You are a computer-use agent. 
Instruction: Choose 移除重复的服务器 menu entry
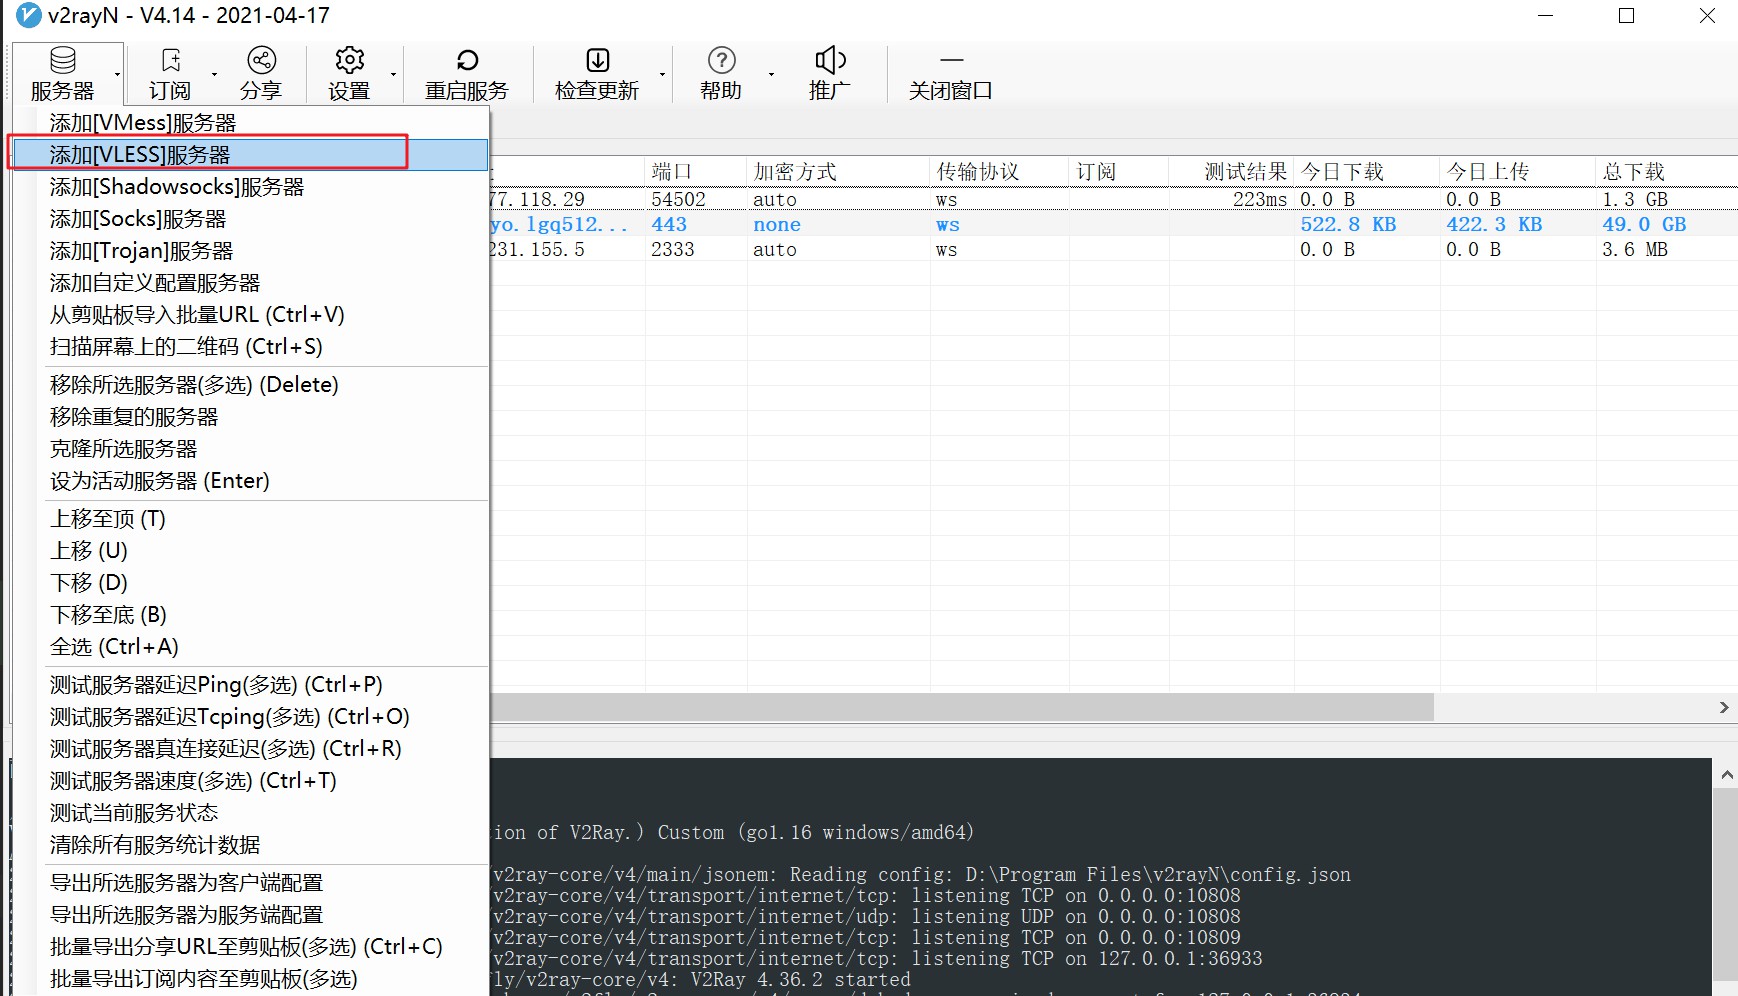pos(248,417)
